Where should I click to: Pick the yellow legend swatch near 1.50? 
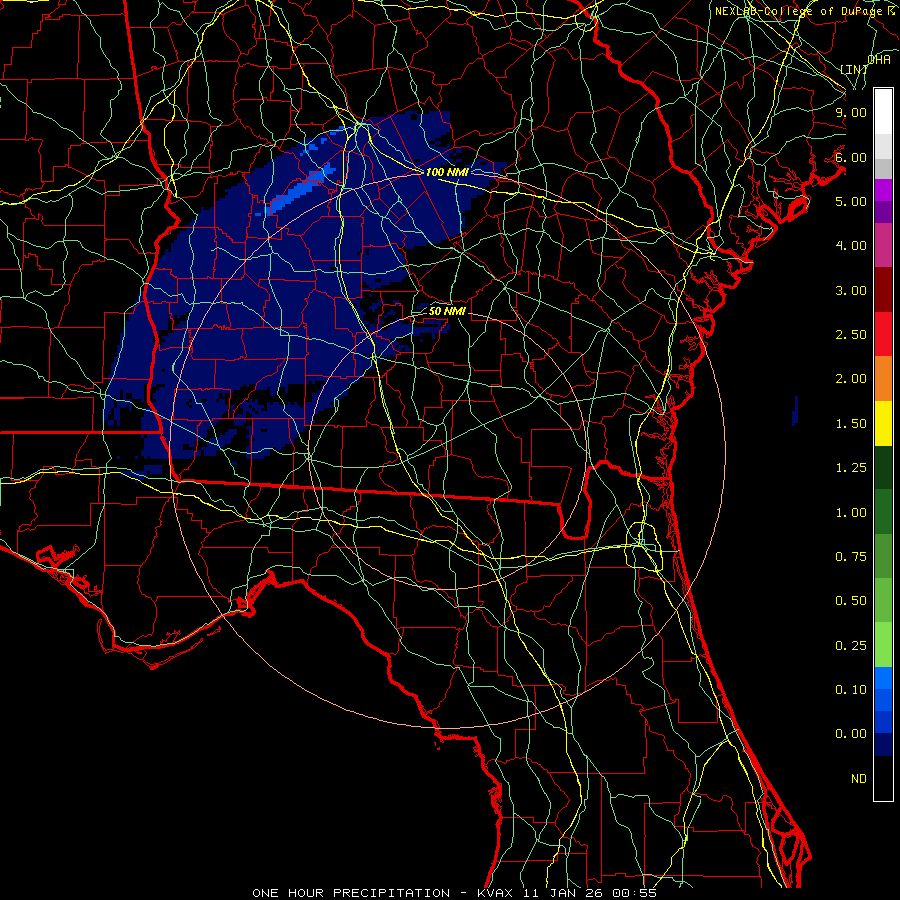883,423
